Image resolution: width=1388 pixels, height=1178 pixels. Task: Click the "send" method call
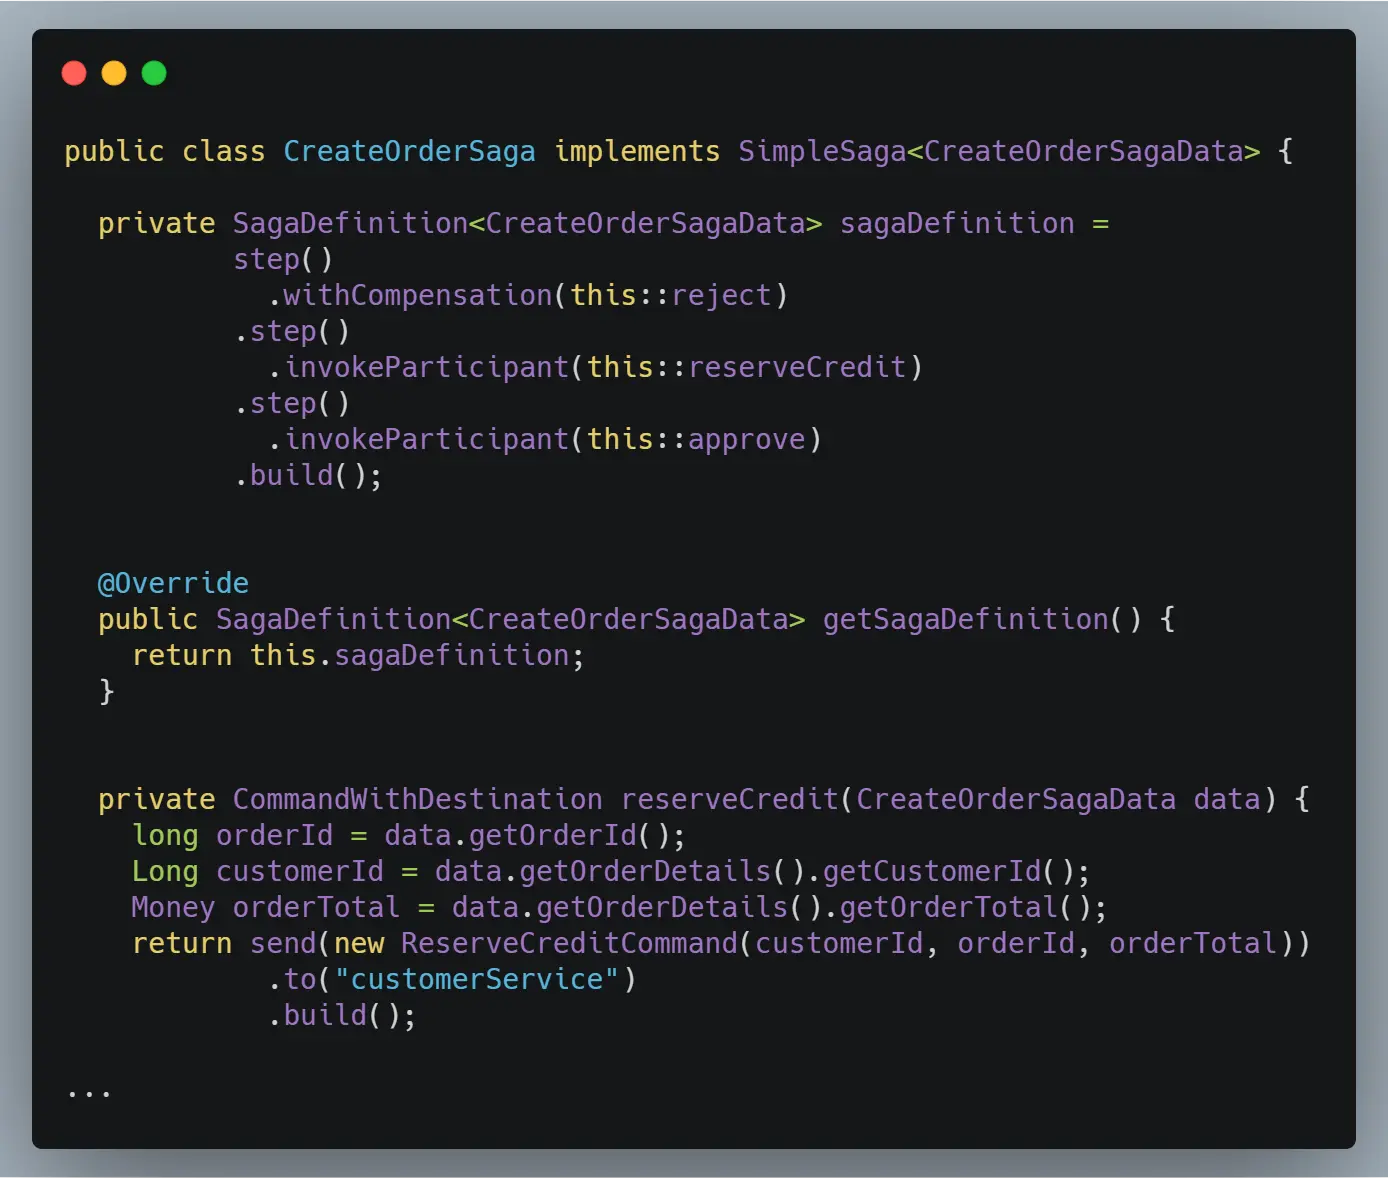(x=283, y=943)
